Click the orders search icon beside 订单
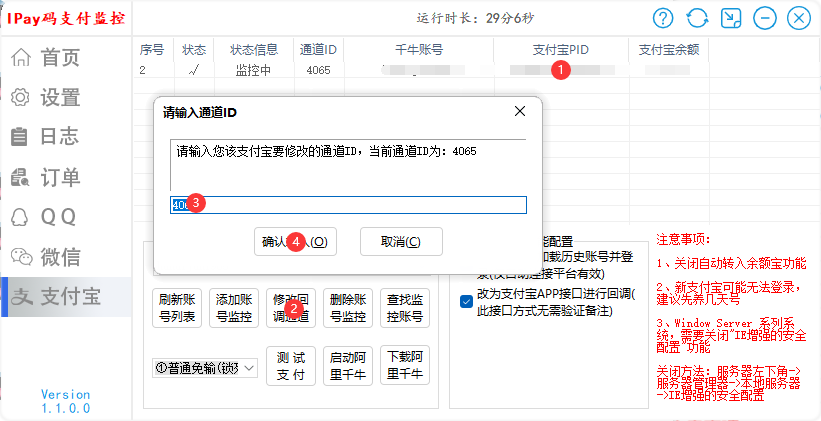This screenshot has height=421, width=821. 20,178
